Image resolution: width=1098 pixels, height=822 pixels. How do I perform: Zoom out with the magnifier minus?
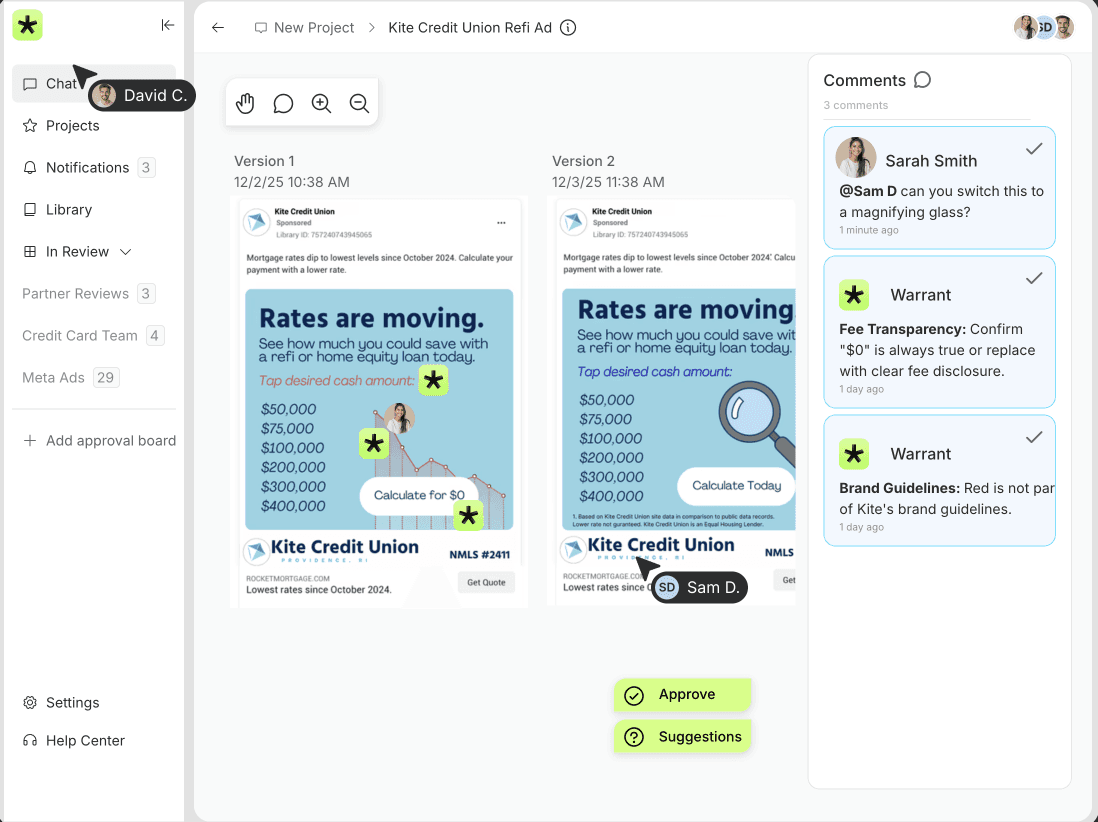coord(359,103)
